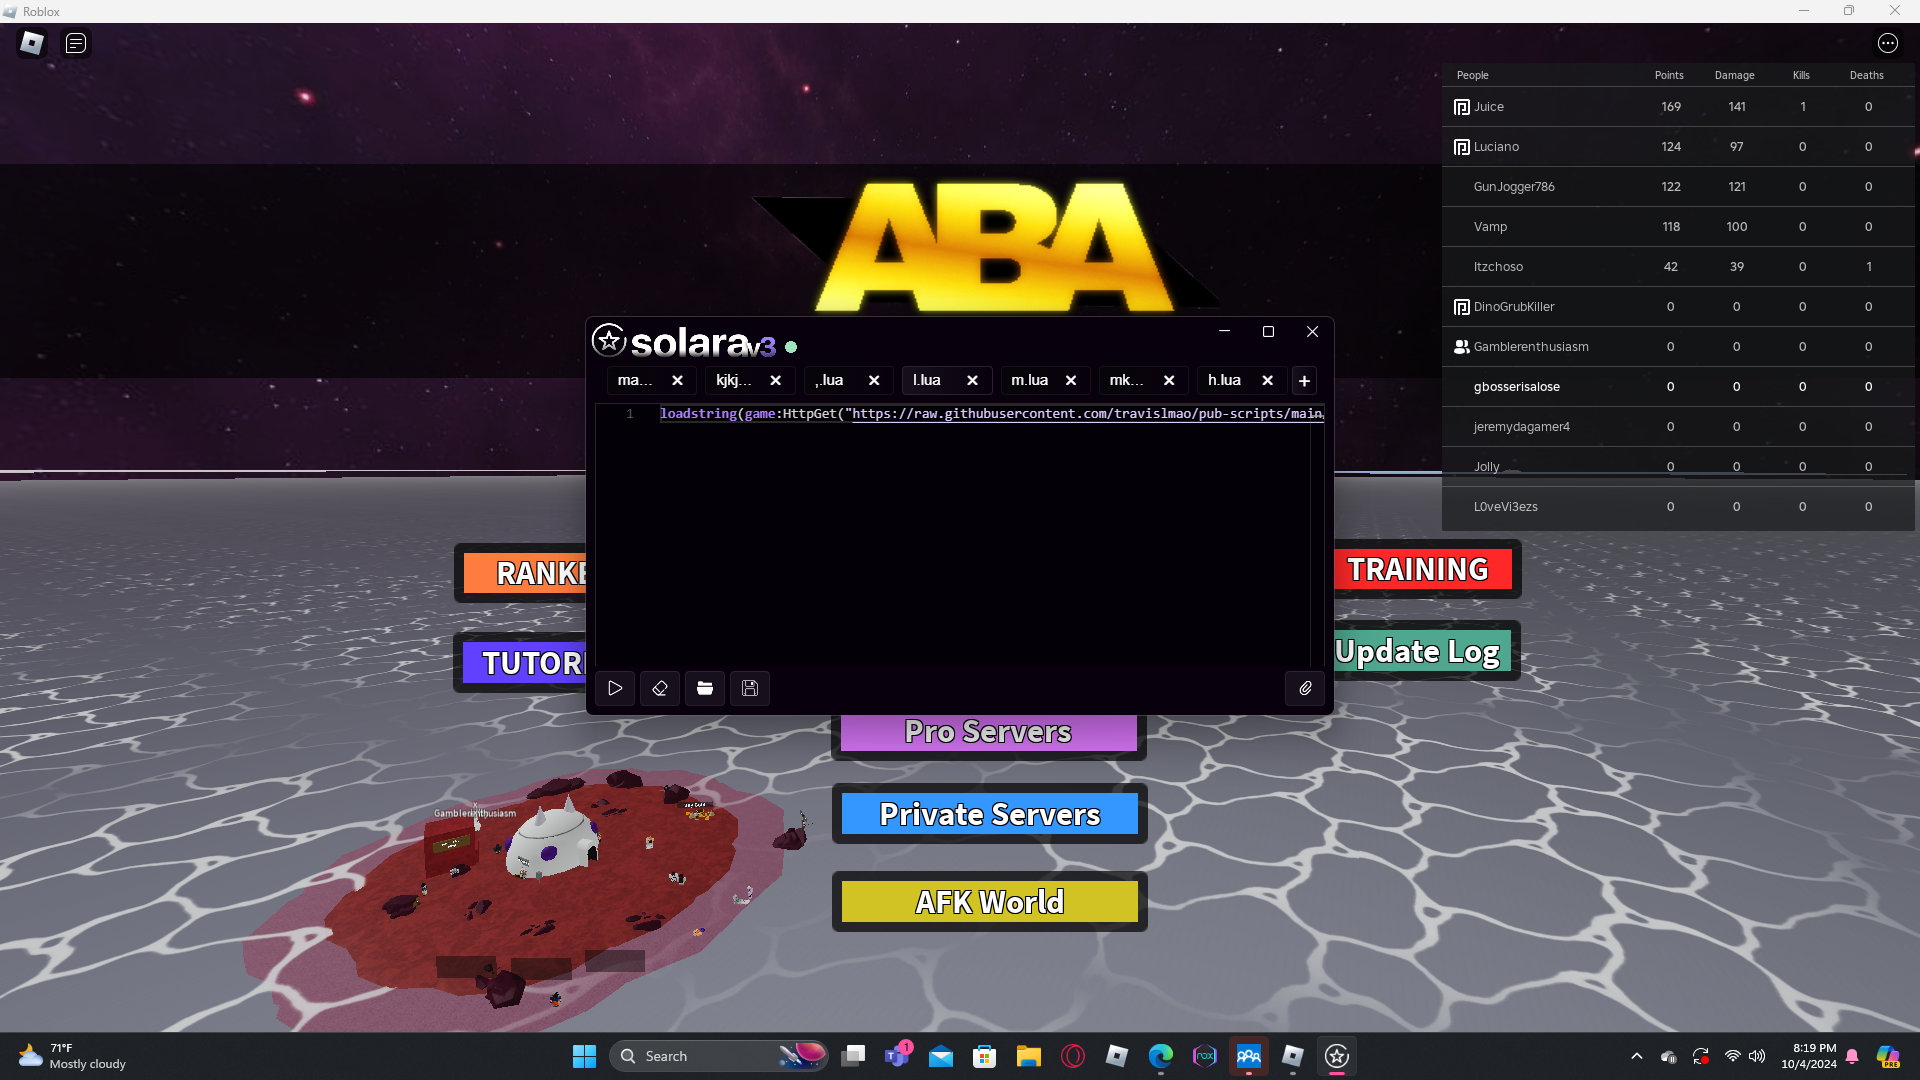The image size is (1920, 1080).
Task: Click the Windows taskbar Search box
Action: point(719,1056)
